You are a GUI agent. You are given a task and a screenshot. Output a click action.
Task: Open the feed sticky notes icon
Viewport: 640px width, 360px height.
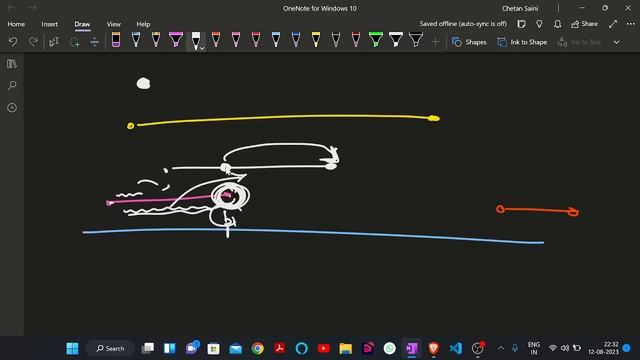coord(521,24)
